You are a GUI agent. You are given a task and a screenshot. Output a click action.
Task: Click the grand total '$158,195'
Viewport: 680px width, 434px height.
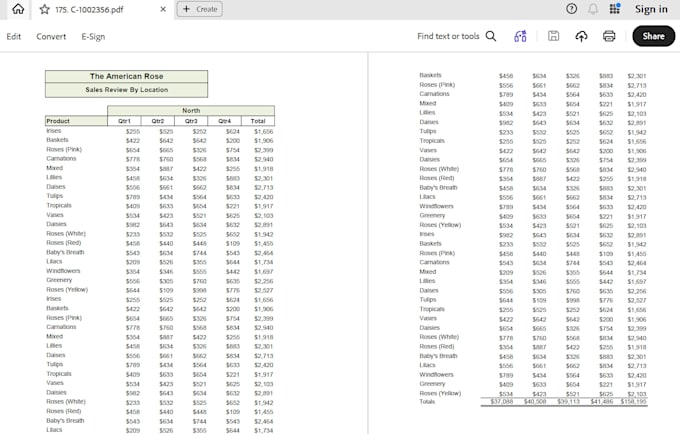point(633,402)
